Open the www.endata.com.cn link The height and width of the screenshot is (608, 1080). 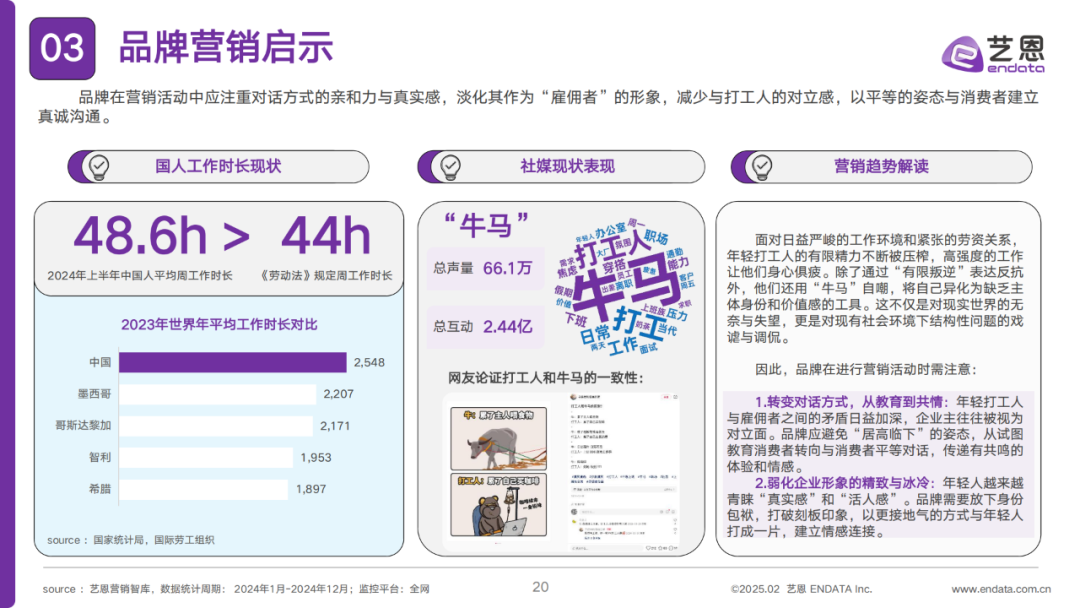(1001, 589)
